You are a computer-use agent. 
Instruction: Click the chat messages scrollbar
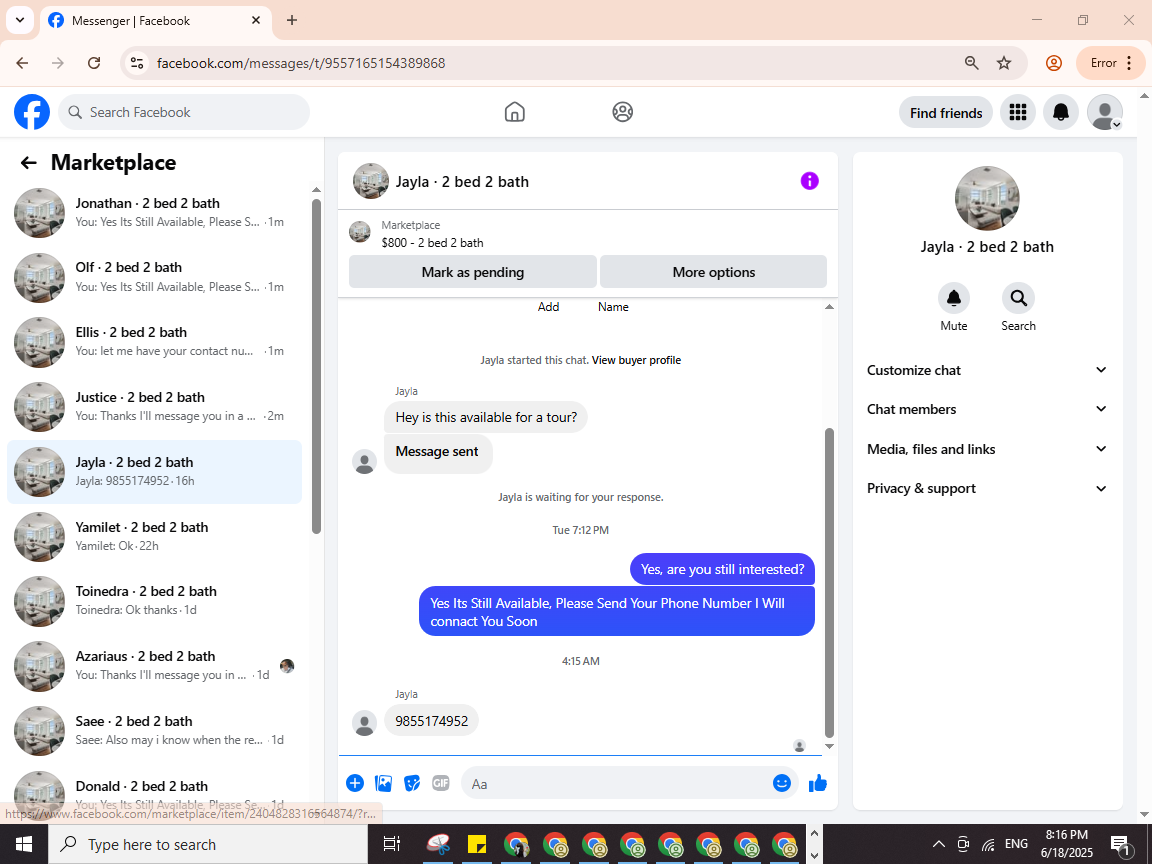click(x=829, y=582)
